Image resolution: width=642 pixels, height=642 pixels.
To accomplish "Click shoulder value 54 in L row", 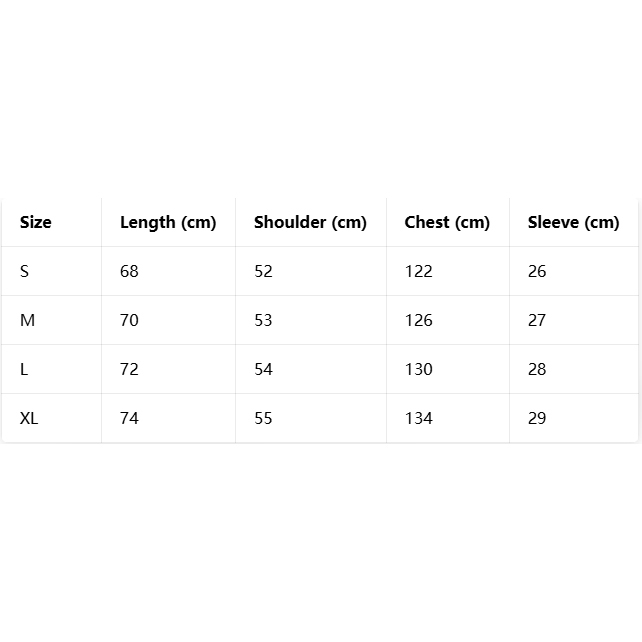I will [x=263, y=369].
